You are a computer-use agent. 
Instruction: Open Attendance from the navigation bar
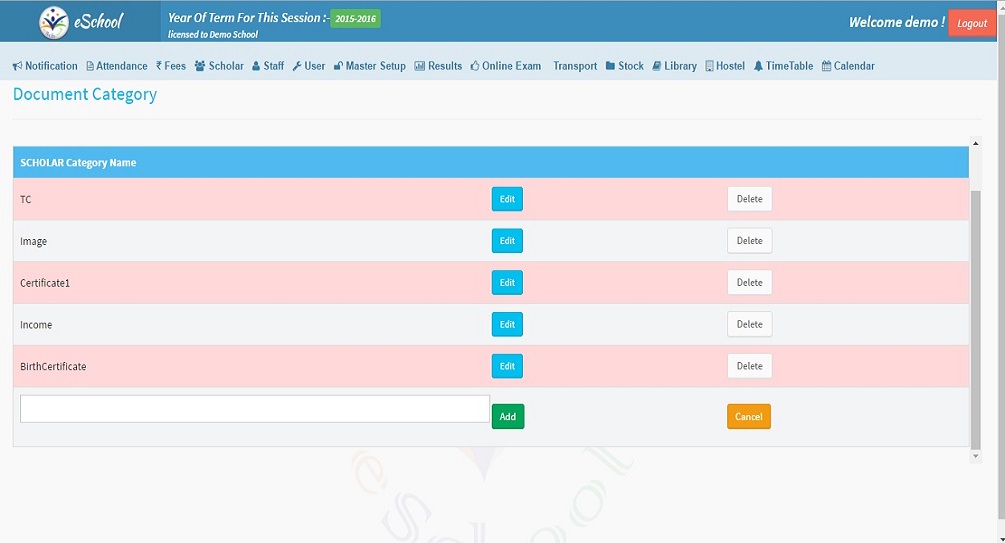(116, 66)
